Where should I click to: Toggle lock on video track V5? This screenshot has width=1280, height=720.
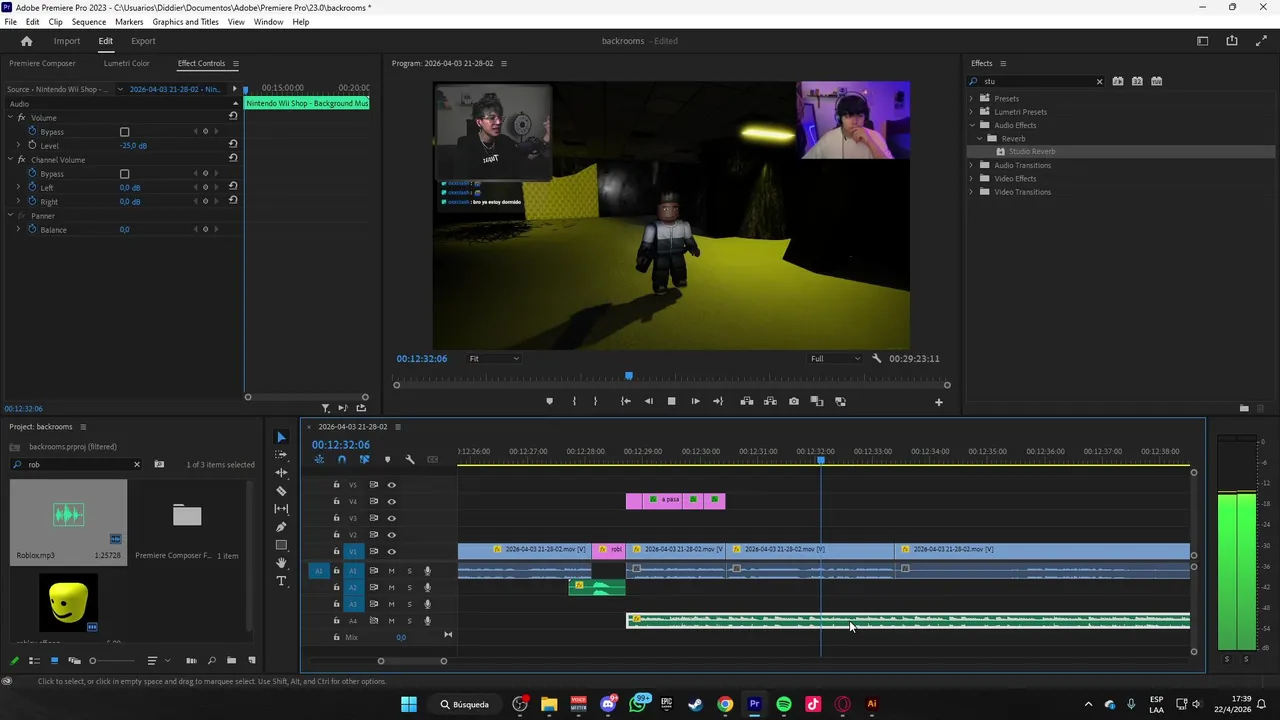(x=336, y=485)
